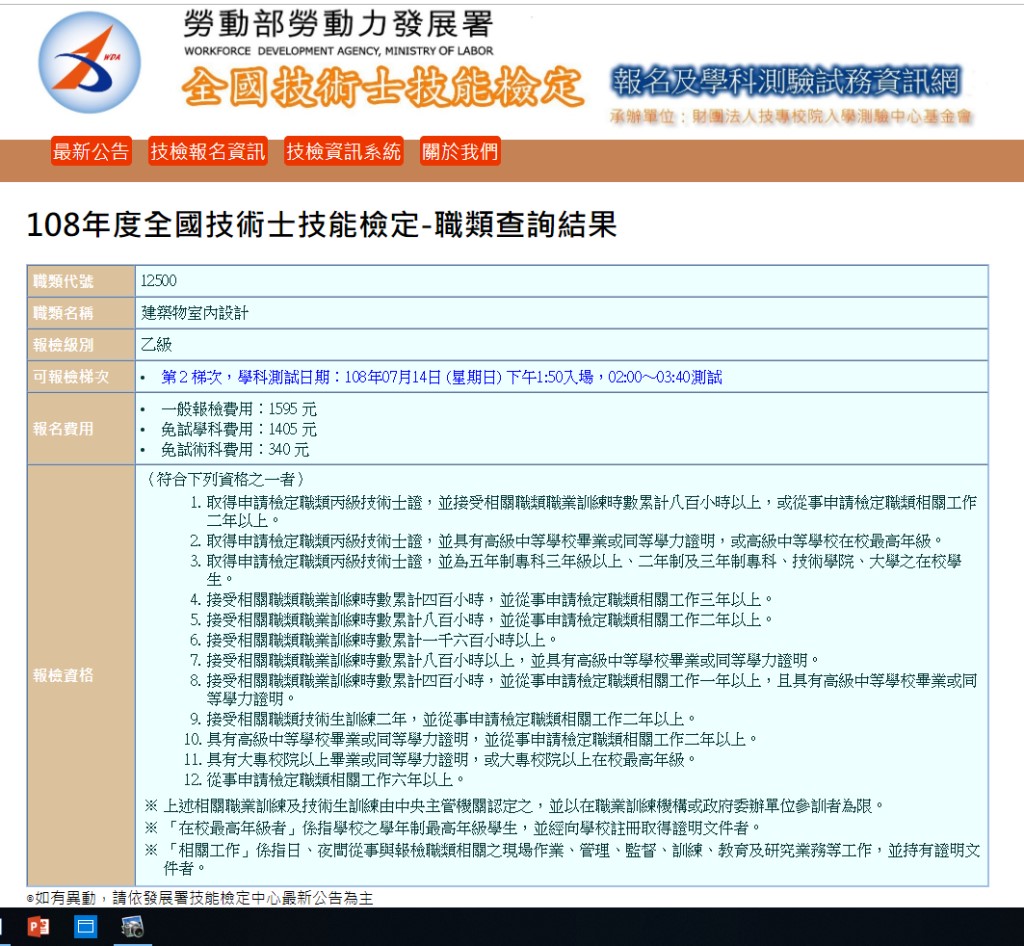Open the 技檢報名資訊 menu
Screen dimensions: 1024x946
208,152
